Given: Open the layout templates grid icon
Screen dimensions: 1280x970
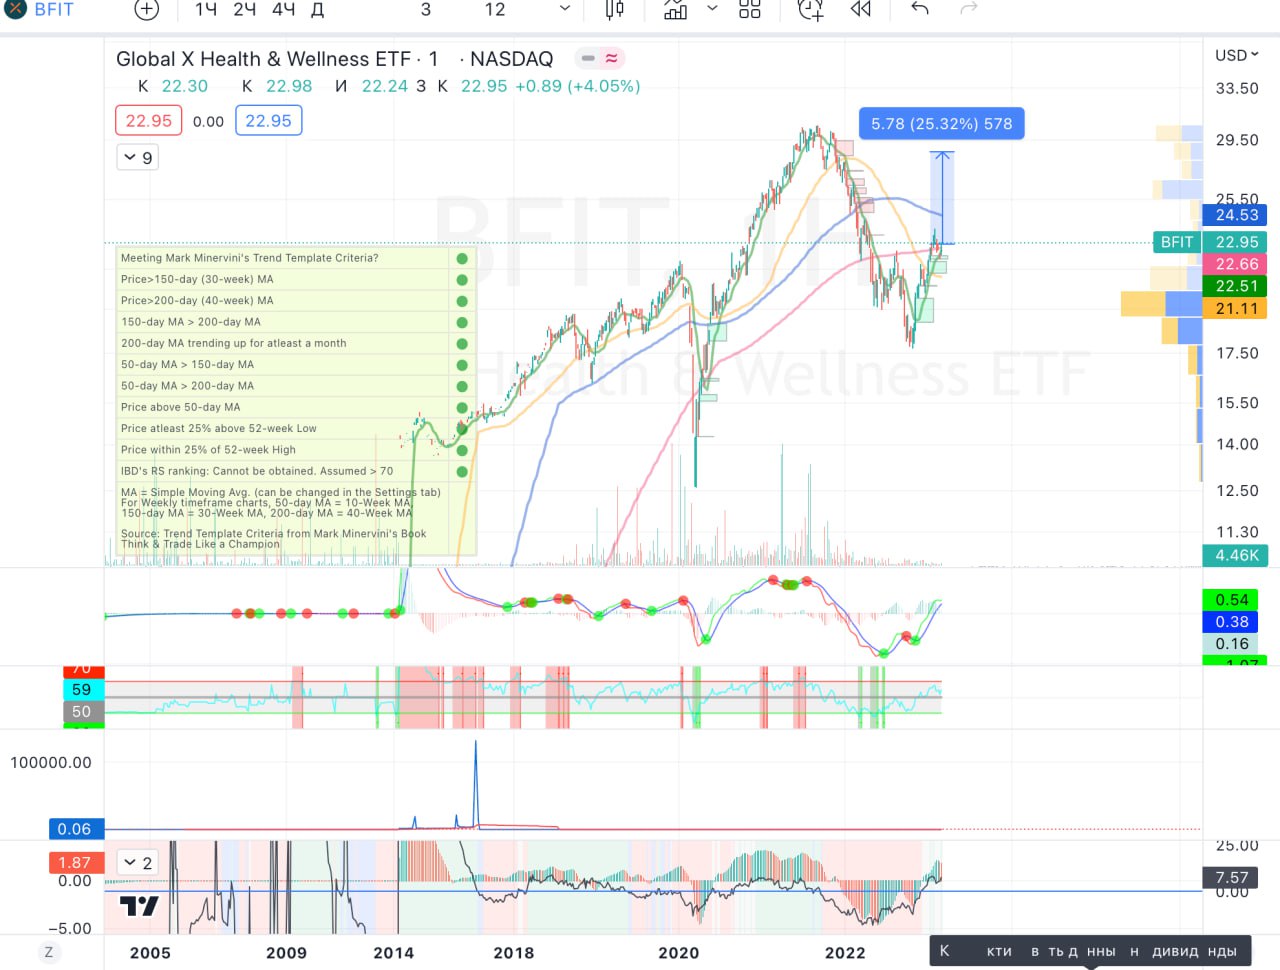Looking at the screenshot, I should (750, 10).
